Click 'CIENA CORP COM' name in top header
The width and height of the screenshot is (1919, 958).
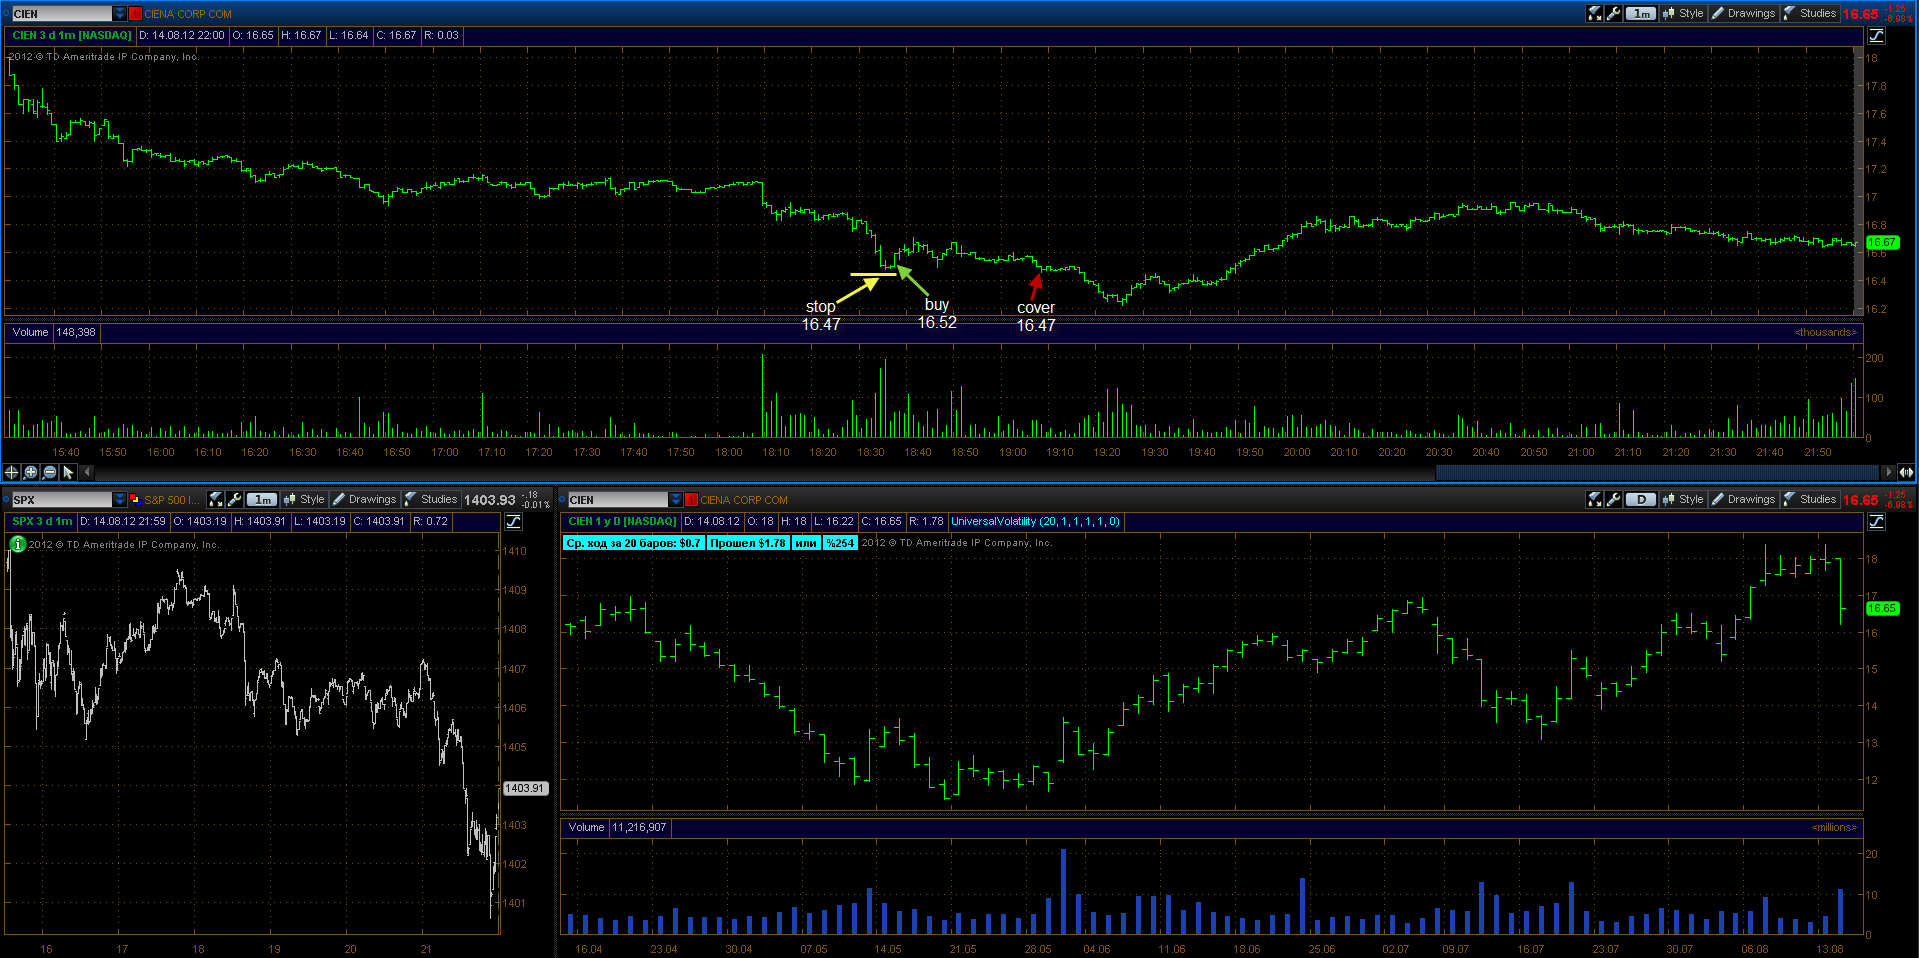(188, 14)
